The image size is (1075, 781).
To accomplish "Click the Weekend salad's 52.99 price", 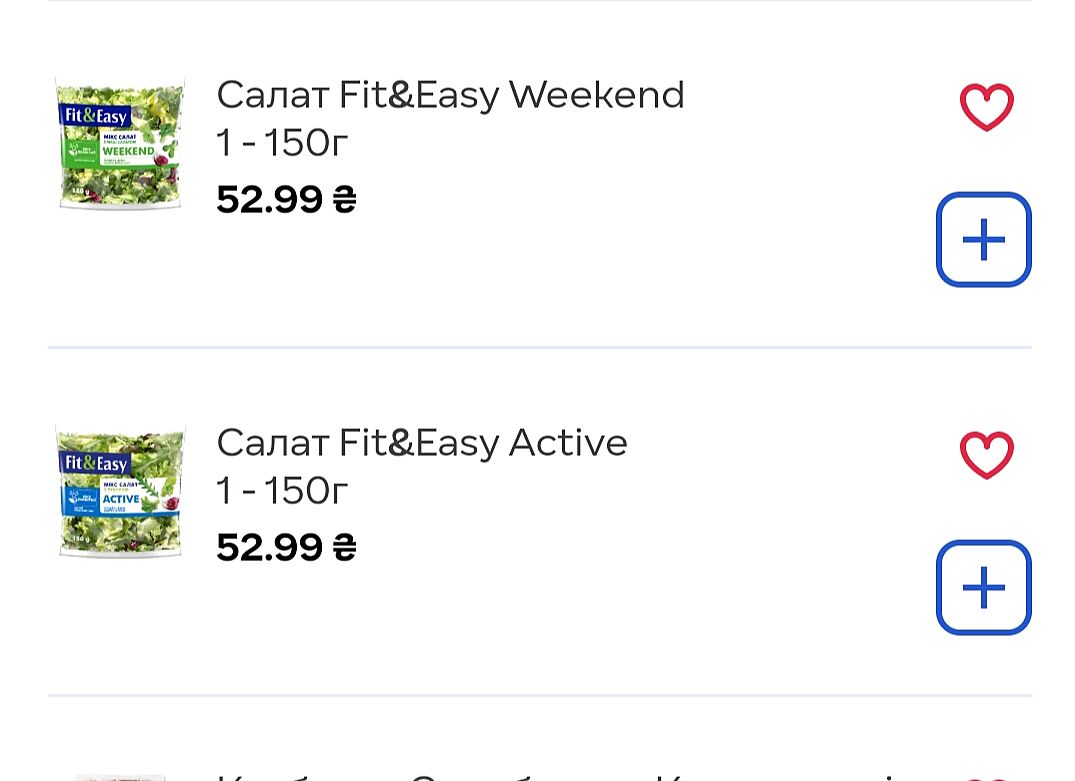I will (x=285, y=200).
